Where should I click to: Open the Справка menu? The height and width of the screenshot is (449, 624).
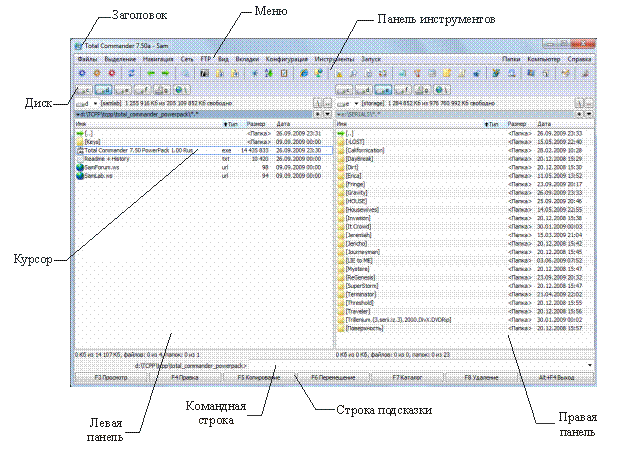[579, 59]
